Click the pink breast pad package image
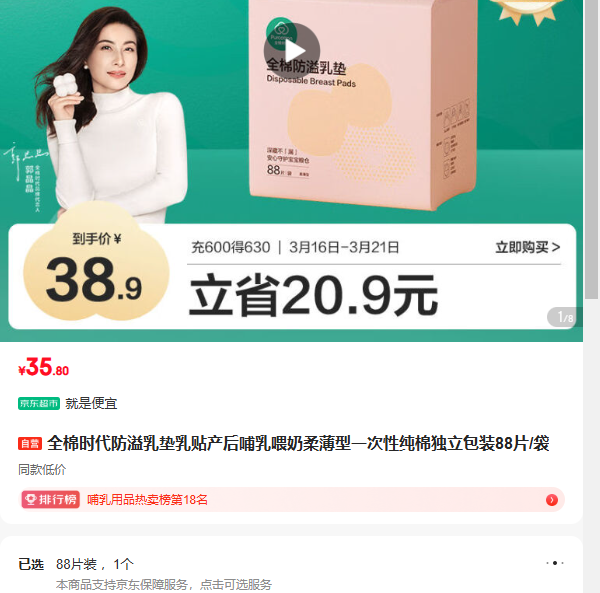 (364, 103)
